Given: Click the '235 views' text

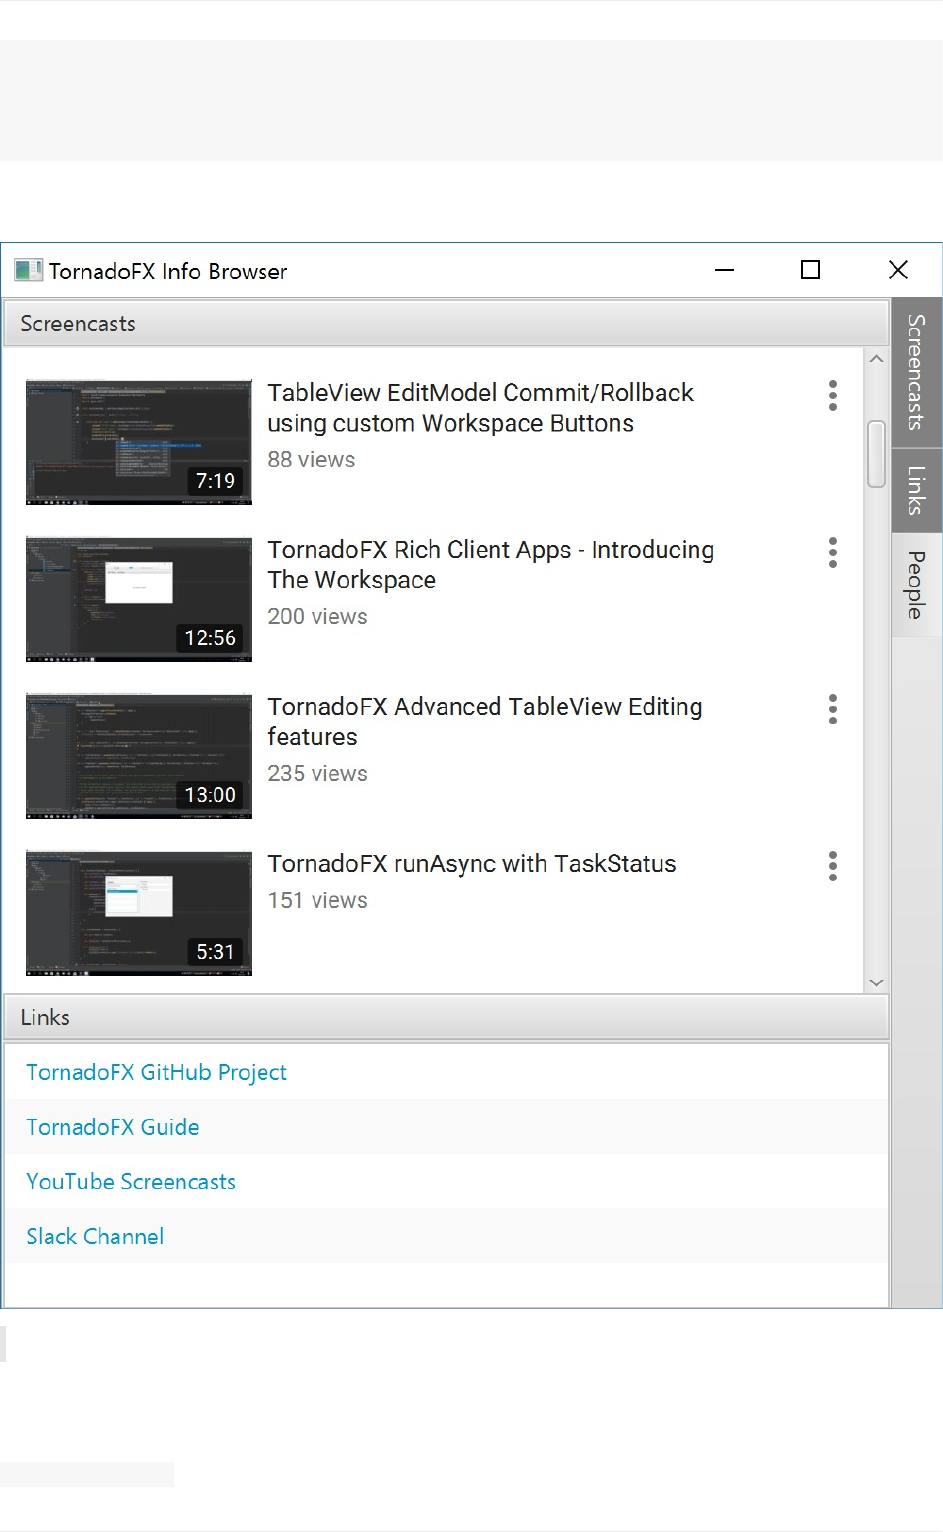Looking at the screenshot, I should pos(317,774).
